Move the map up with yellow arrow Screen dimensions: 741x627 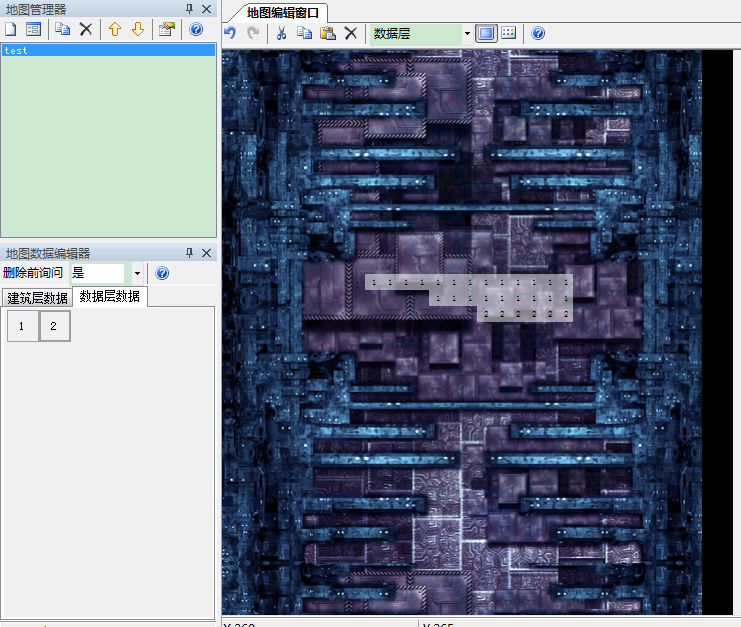[115, 29]
